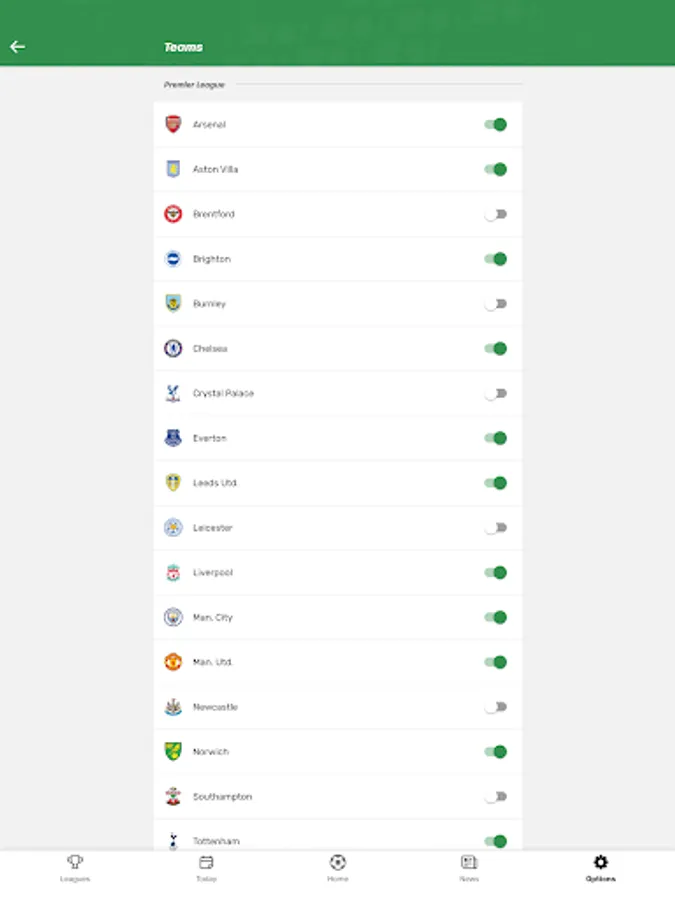Screen dimensions: 675x900
Task: Tap the back arrow icon
Action: pyautogui.click(x=17, y=46)
